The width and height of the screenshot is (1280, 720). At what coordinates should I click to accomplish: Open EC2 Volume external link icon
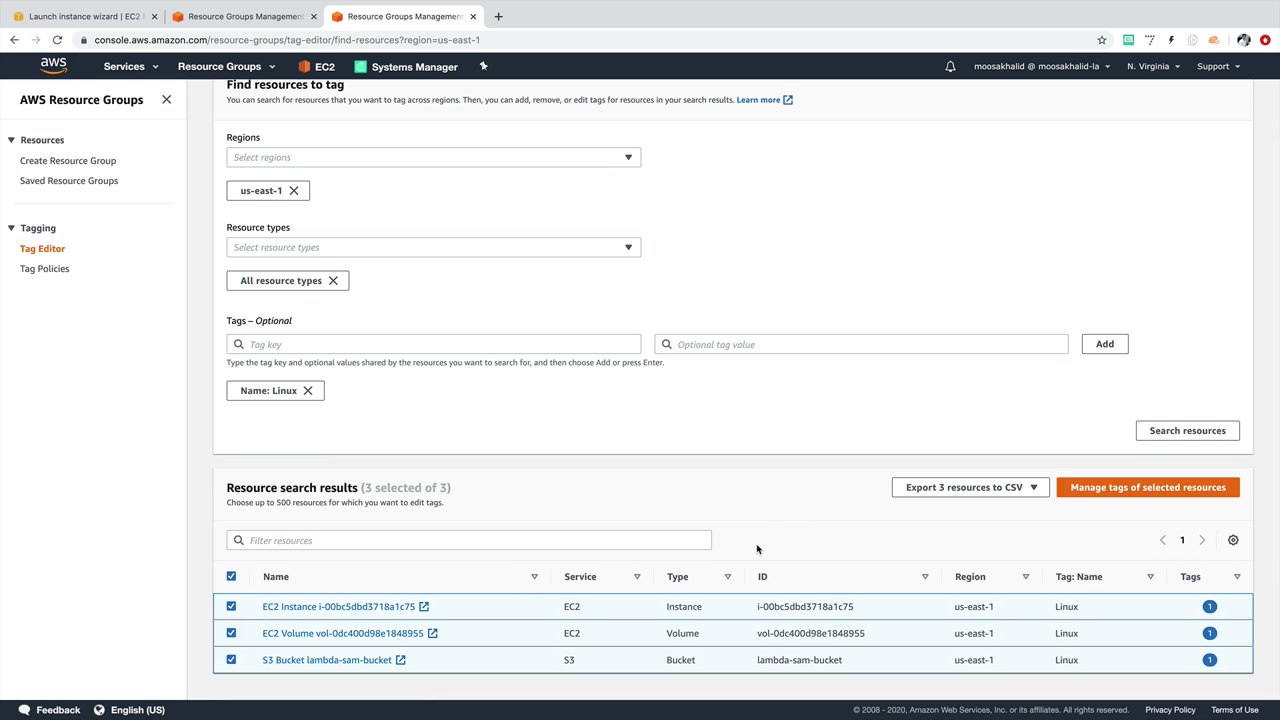coord(432,633)
